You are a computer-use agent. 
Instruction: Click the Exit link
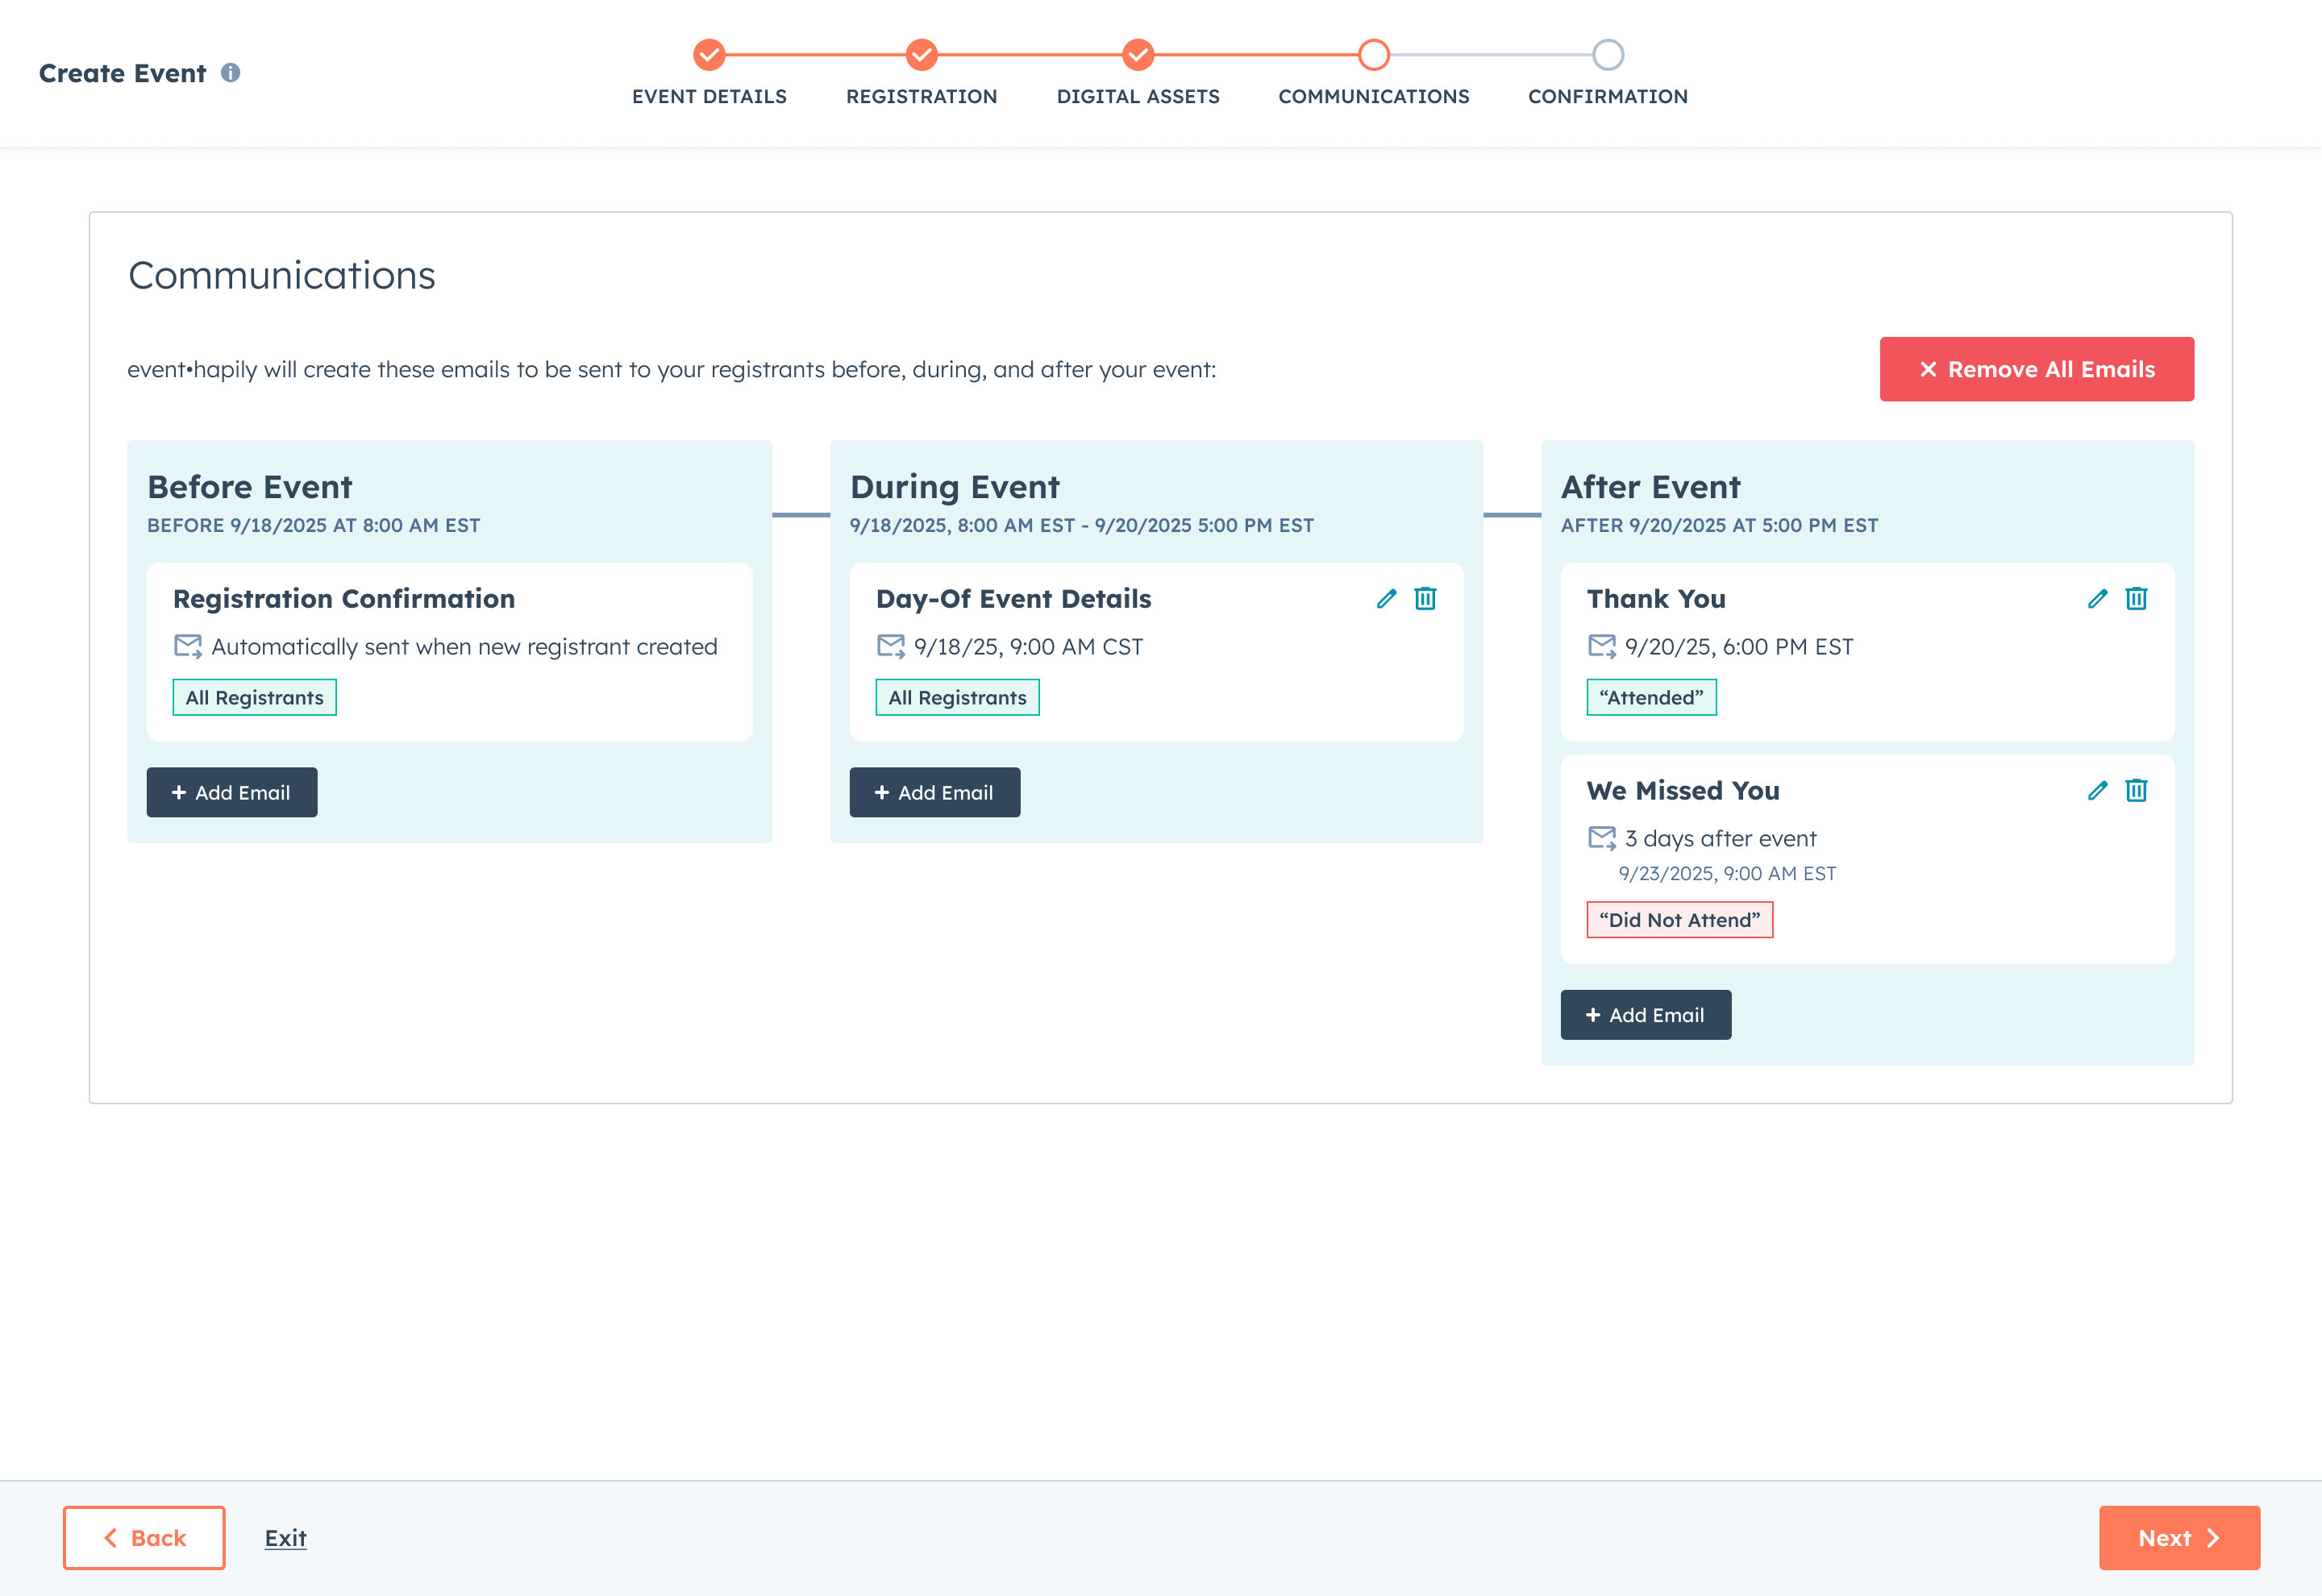(285, 1538)
